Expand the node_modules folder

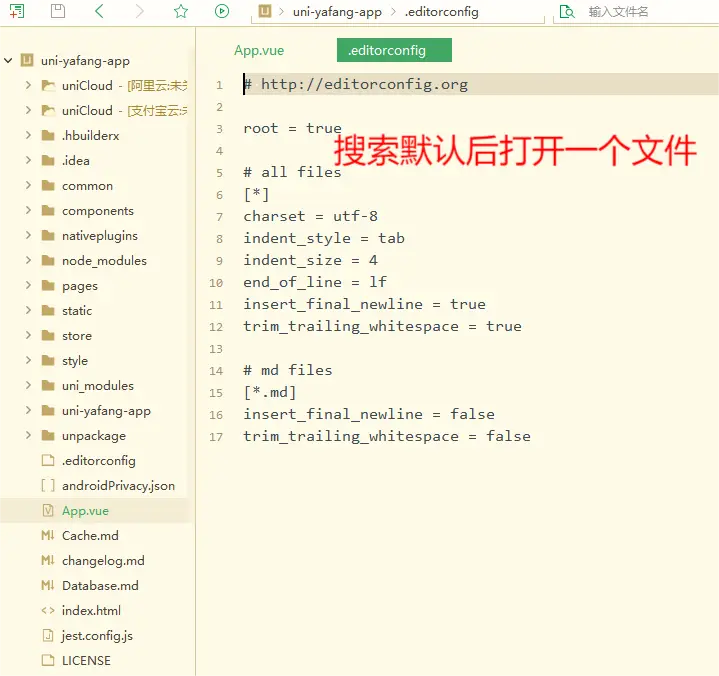(x=28, y=261)
